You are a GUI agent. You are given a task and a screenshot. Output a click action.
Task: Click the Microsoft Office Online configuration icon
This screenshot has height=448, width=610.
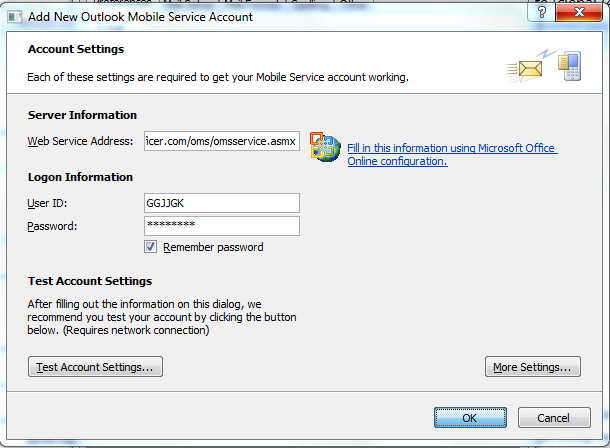(325, 147)
